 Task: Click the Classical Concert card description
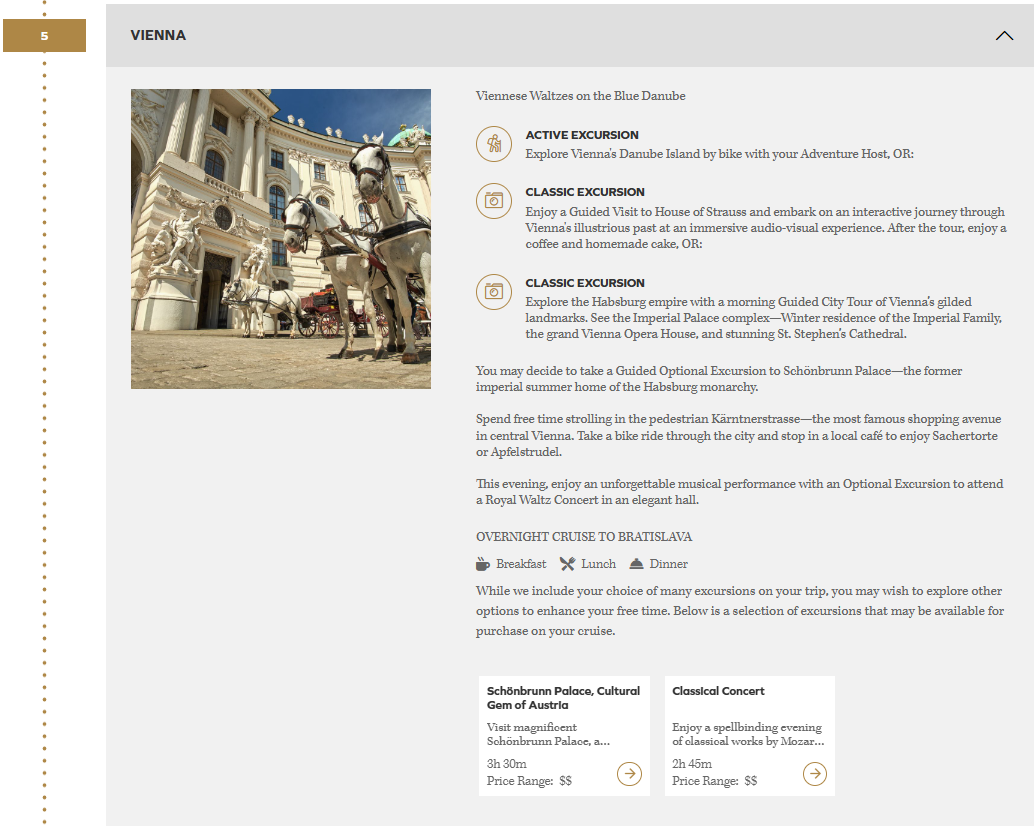coord(748,735)
